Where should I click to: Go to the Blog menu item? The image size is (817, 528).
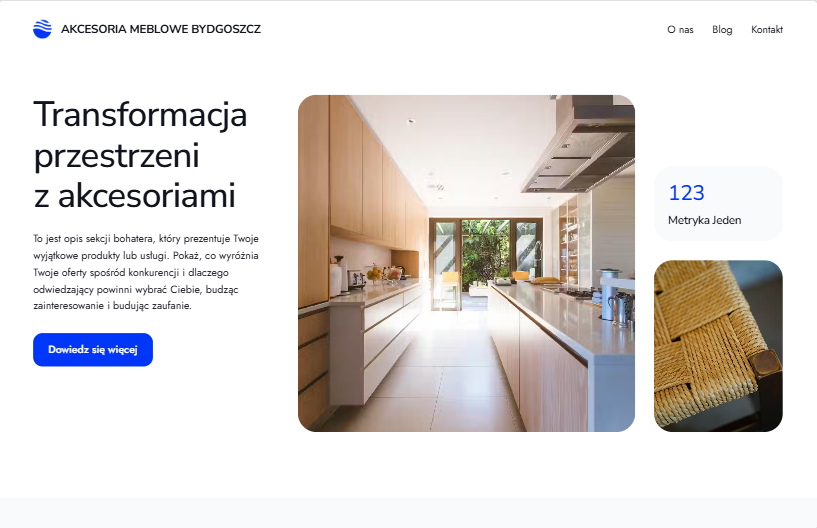(722, 30)
